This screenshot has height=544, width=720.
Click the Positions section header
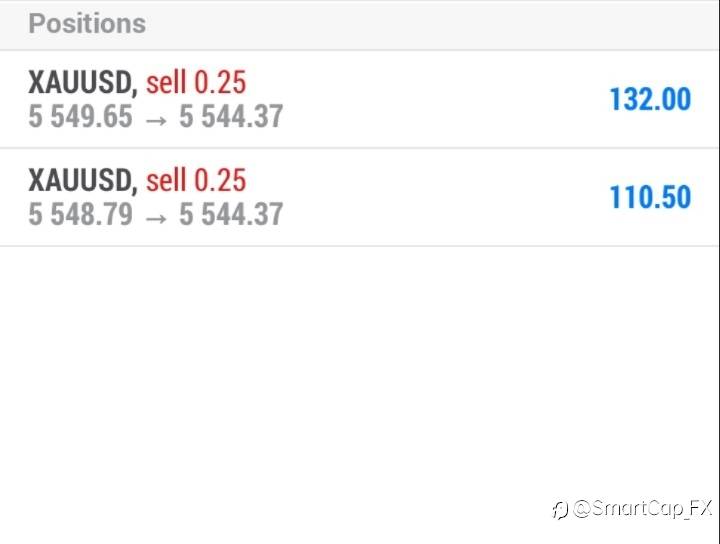pos(87,24)
